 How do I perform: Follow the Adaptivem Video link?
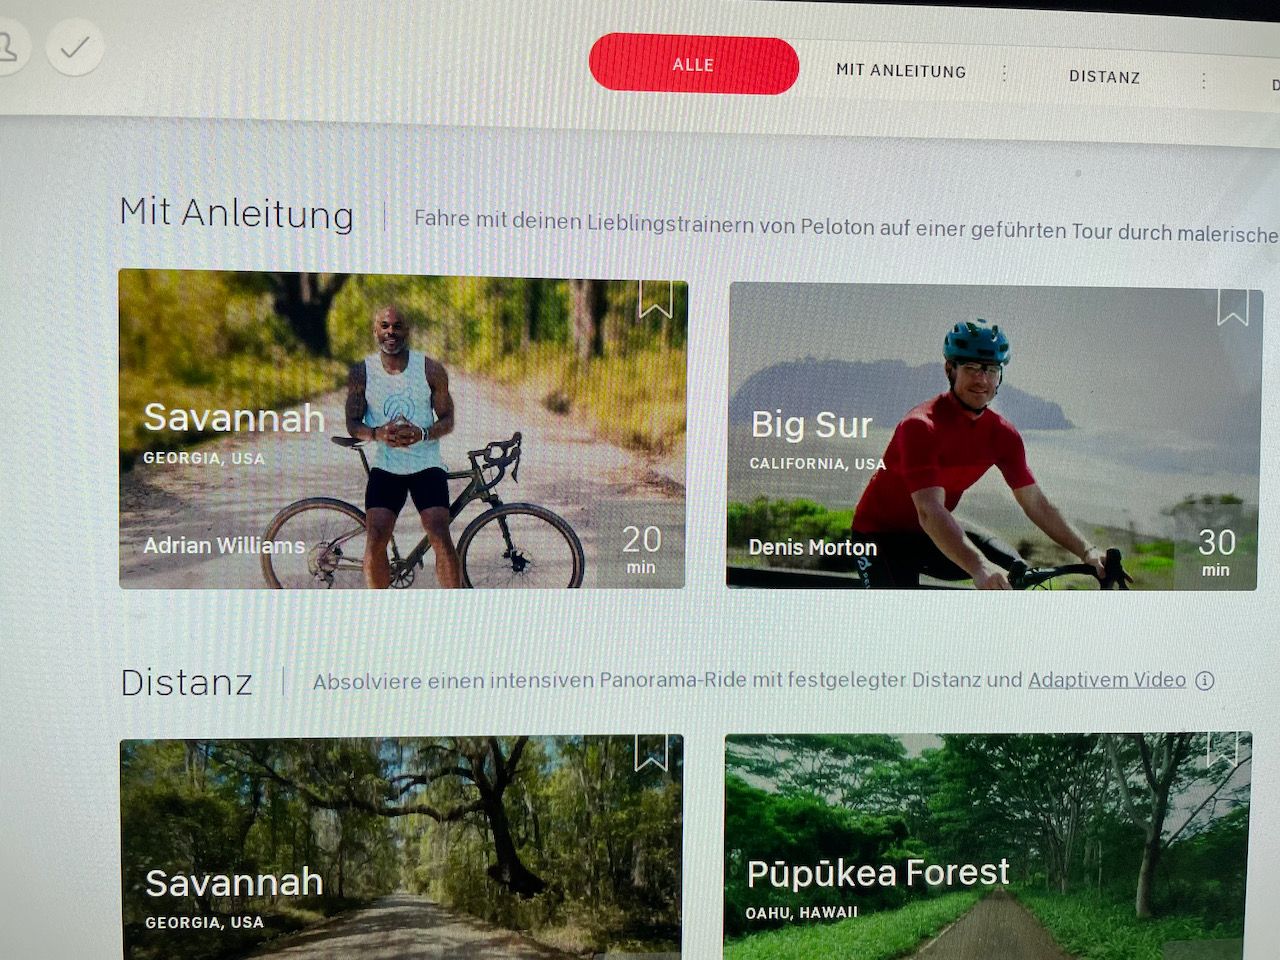coord(1107,680)
